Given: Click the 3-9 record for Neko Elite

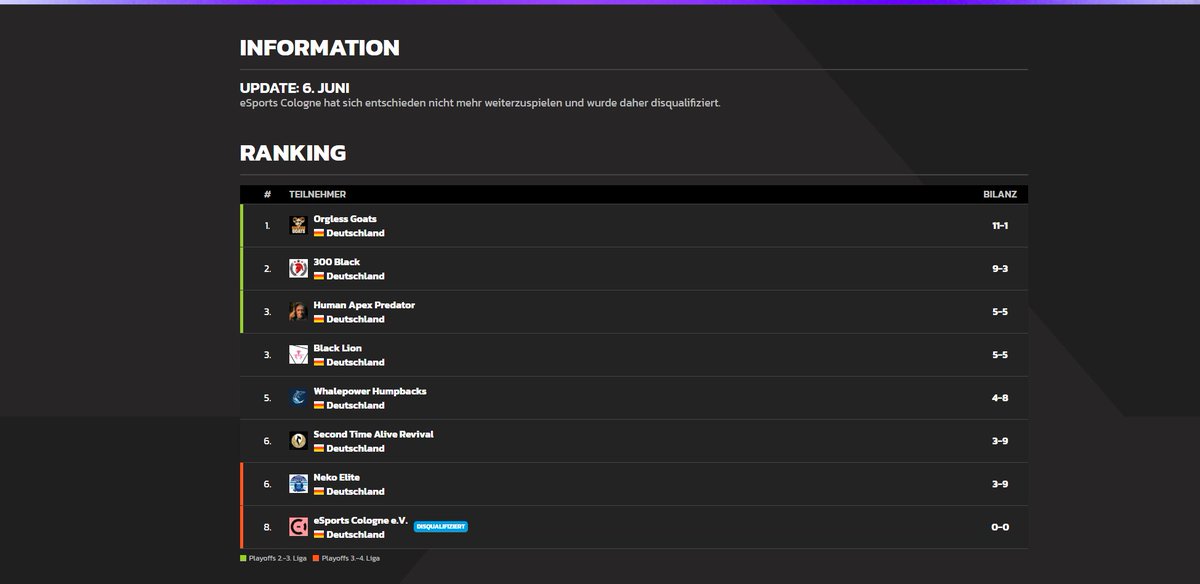Looking at the screenshot, I should coord(1000,484).
